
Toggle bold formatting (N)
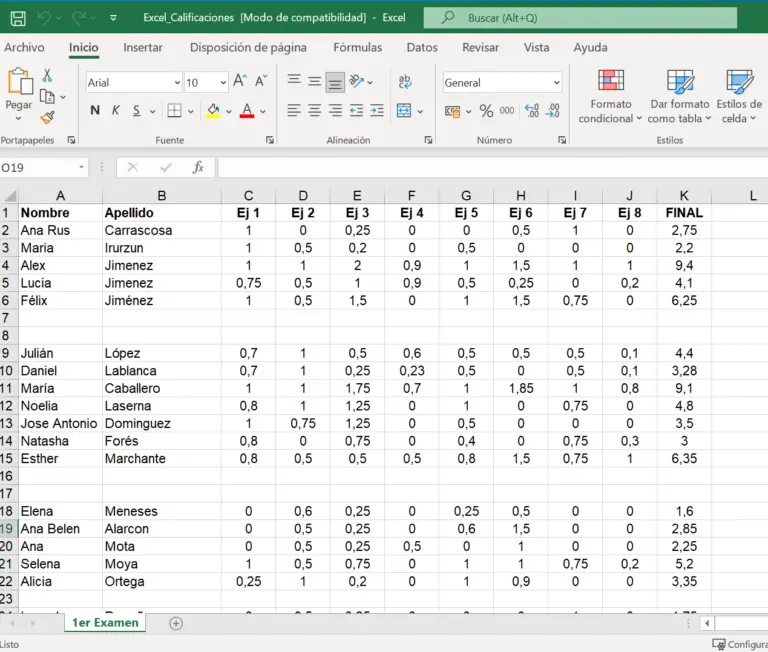coord(95,111)
